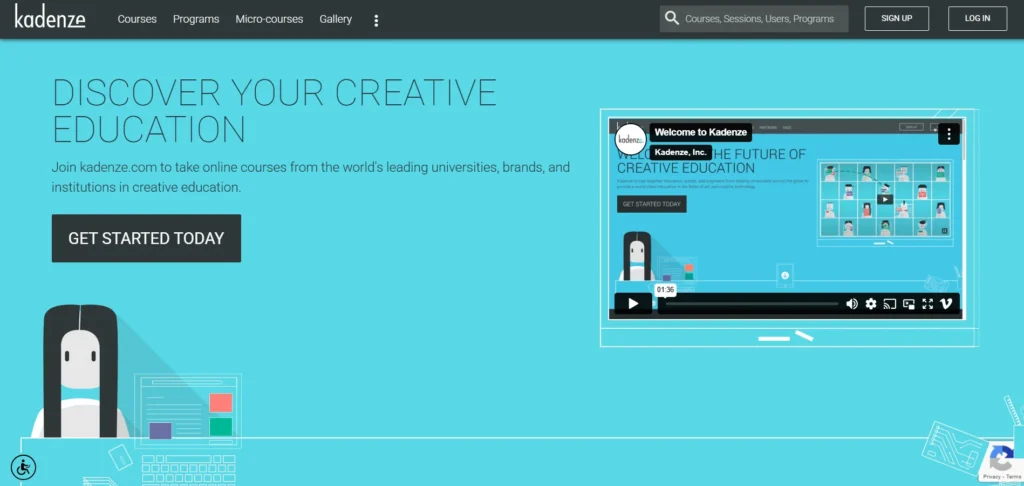Expand the navbar more options dots

pos(376,20)
